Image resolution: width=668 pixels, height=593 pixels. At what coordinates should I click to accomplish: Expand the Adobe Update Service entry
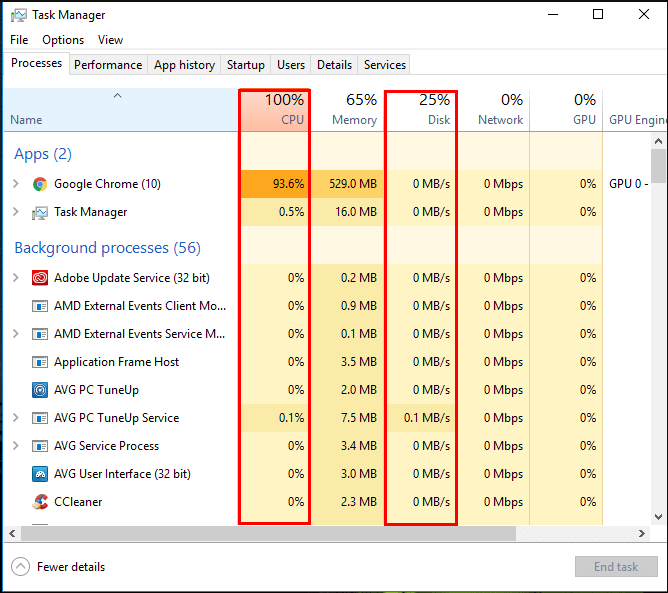16,277
